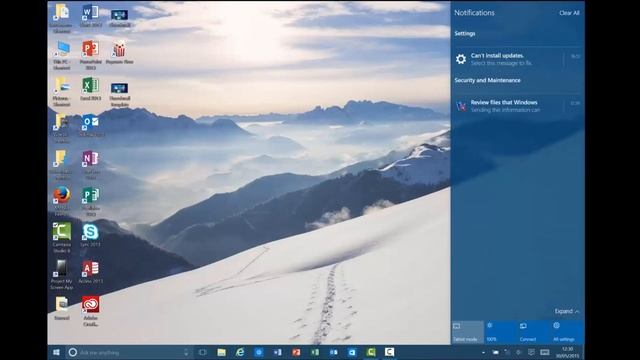Launch Internet Explorer from the taskbar
Screen dimensions: 640x360
coord(240,352)
